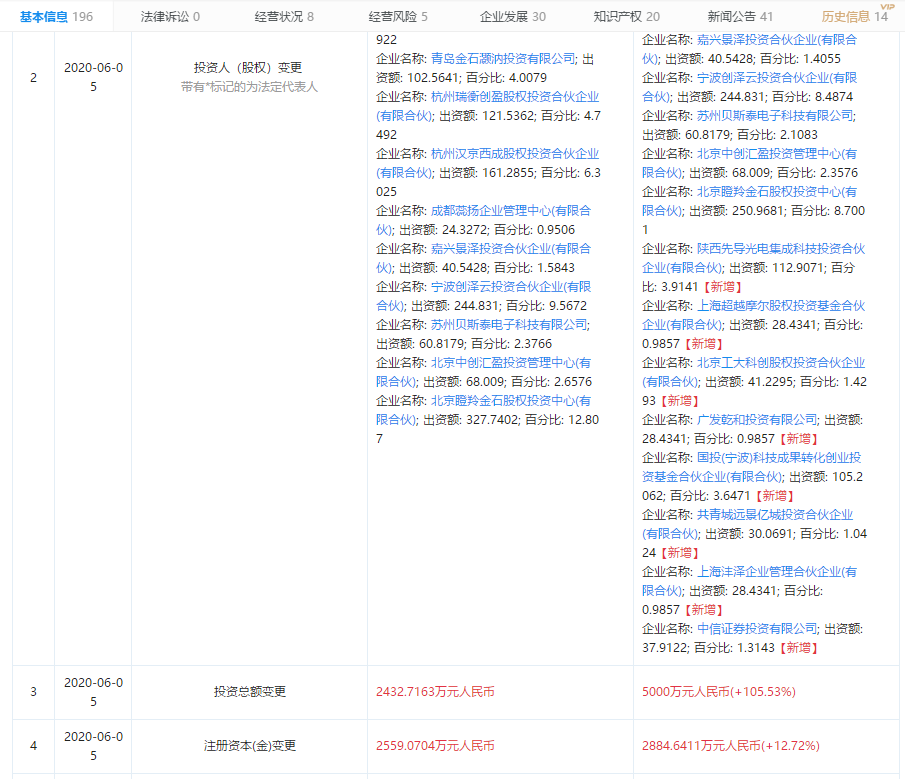Image resolution: width=905 pixels, height=779 pixels.
Task: Click 【新增】 tag after 陕西先导光电 entry
Action: [723, 286]
